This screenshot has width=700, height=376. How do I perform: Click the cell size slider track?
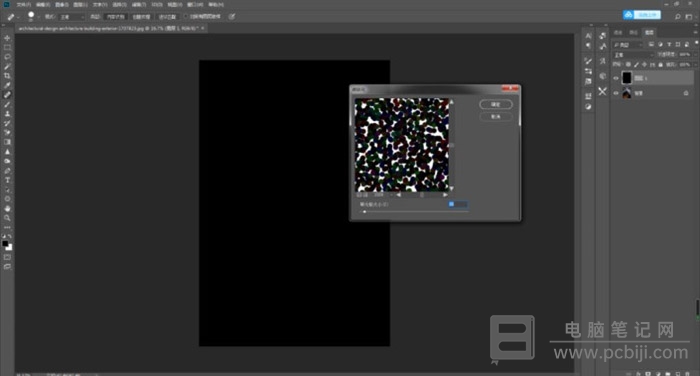414,212
